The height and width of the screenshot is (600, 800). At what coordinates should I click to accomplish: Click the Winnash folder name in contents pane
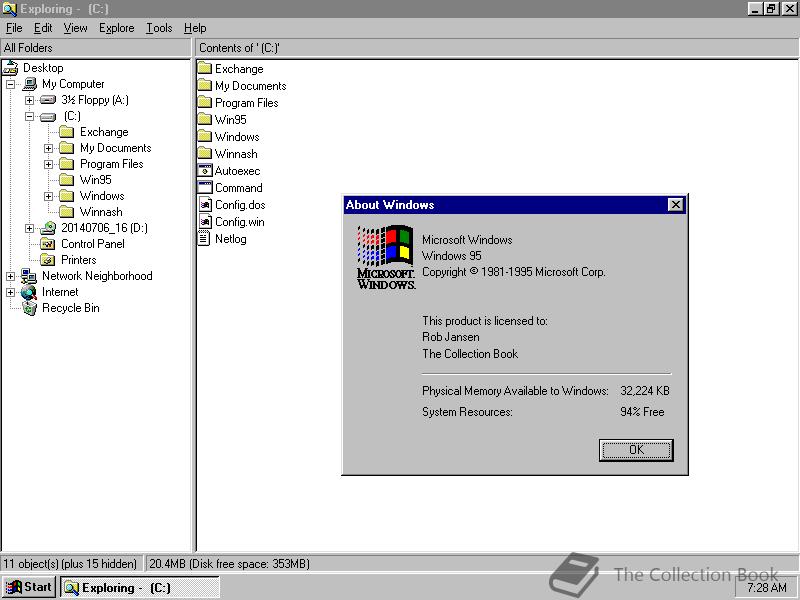pos(236,154)
